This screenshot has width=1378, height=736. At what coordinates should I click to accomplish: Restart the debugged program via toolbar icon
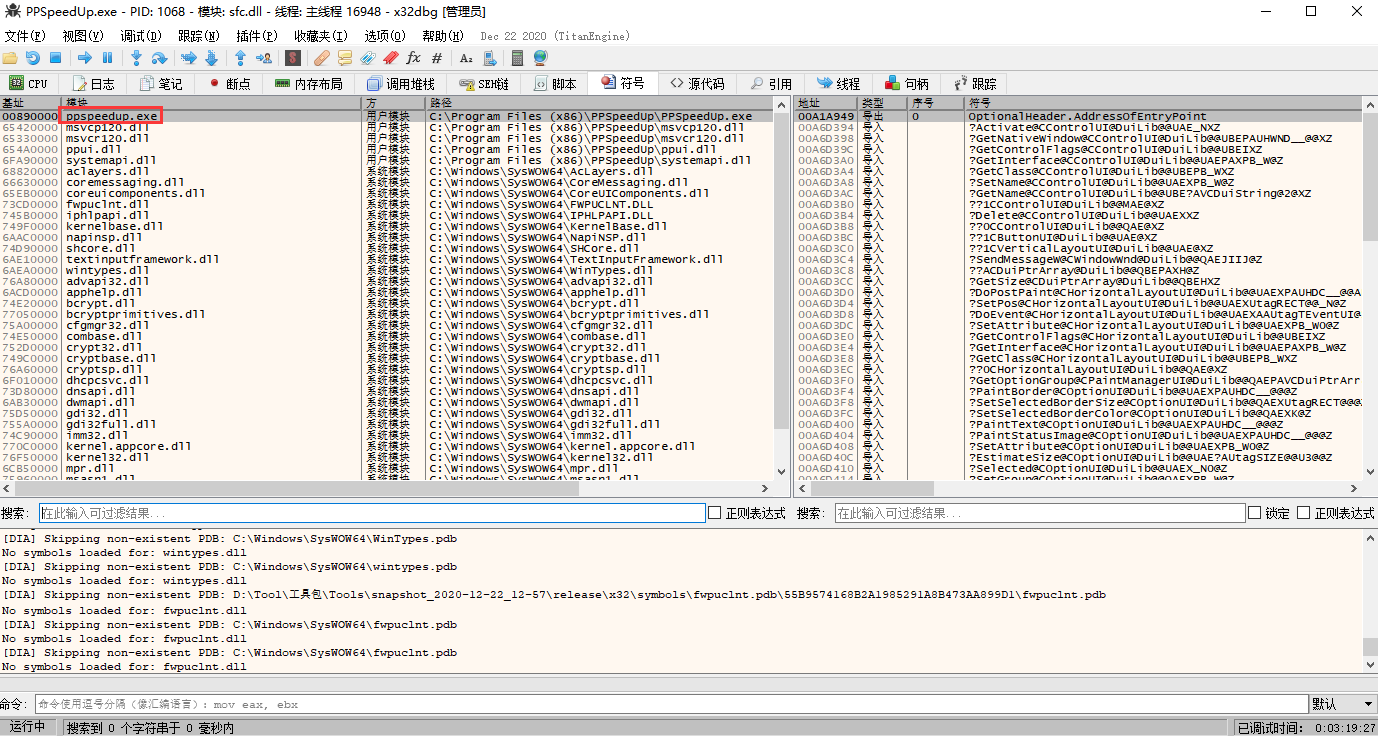[33, 58]
